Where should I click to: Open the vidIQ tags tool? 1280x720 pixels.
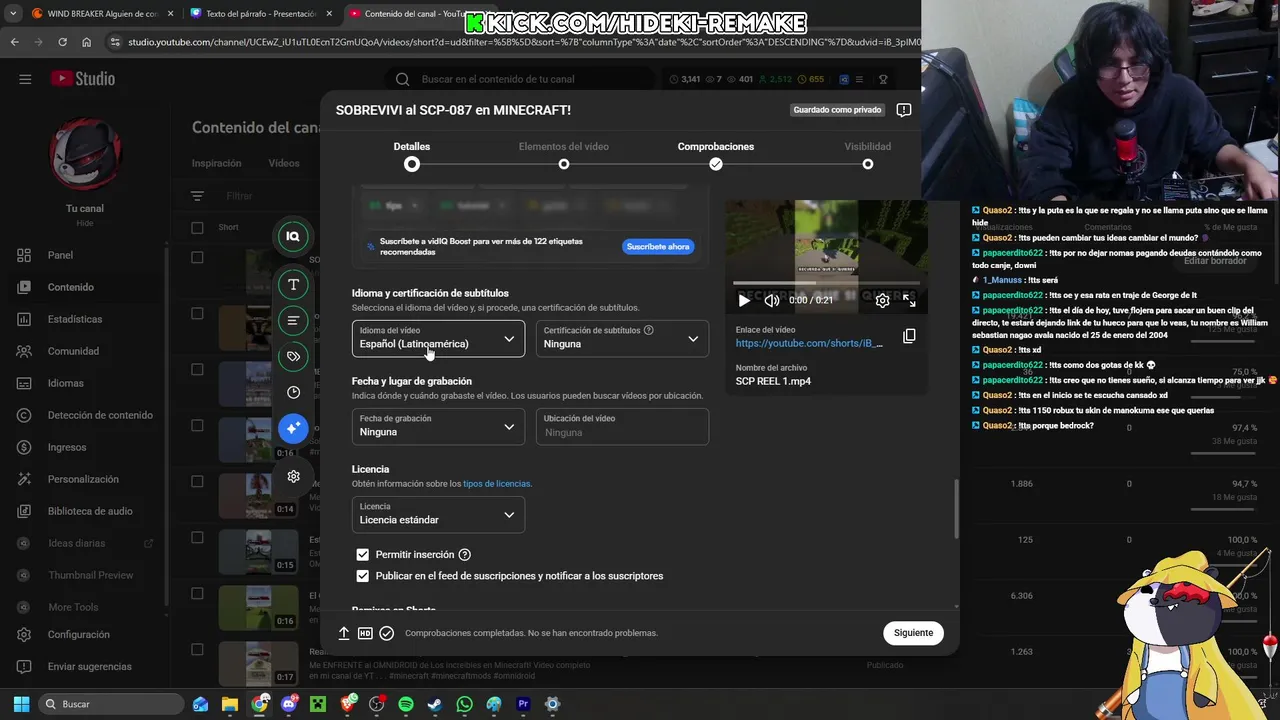293,356
